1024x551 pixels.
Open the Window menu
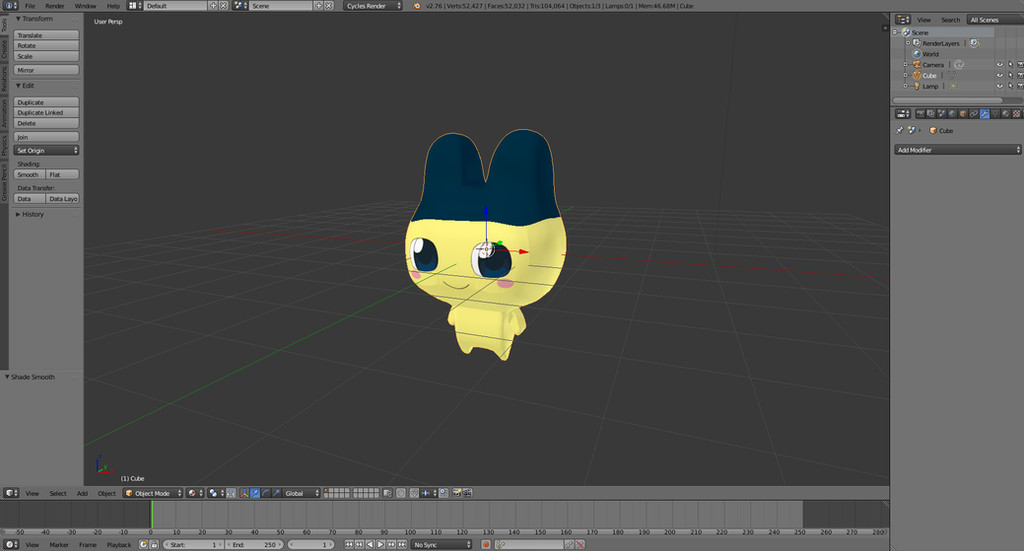click(85, 5)
